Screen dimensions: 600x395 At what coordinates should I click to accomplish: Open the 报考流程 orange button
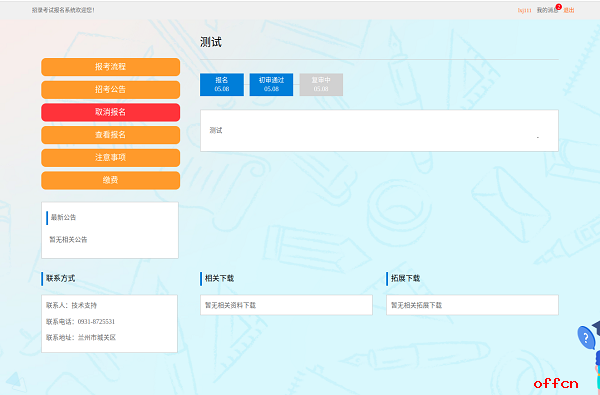[111, 67]
